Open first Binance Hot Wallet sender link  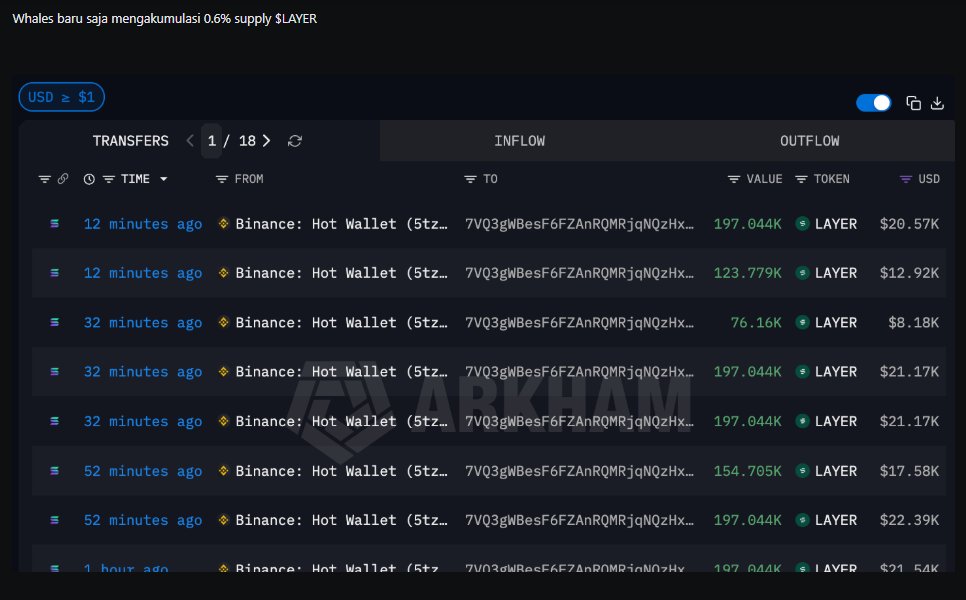(x=340, y=224)
